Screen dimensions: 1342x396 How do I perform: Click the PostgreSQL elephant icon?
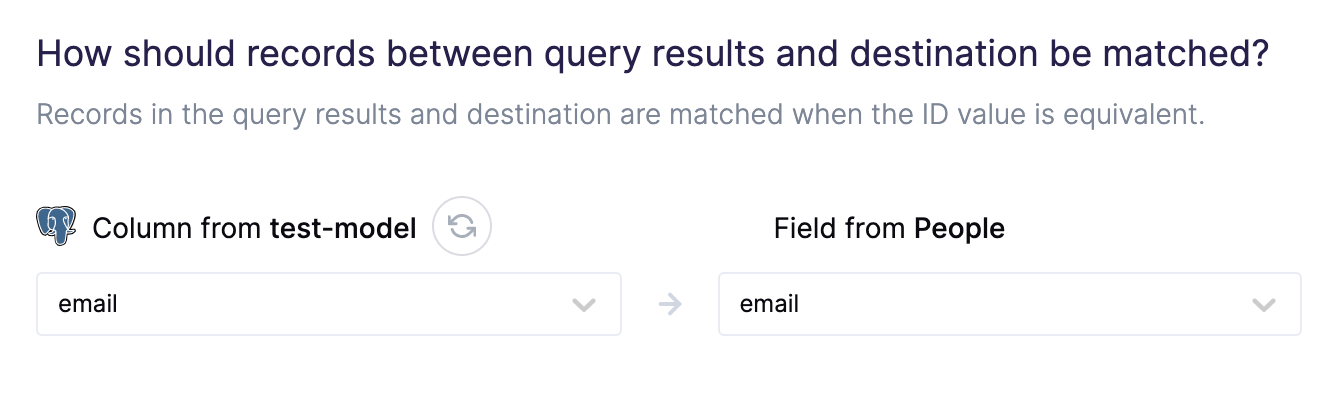(x=57, y=228)
